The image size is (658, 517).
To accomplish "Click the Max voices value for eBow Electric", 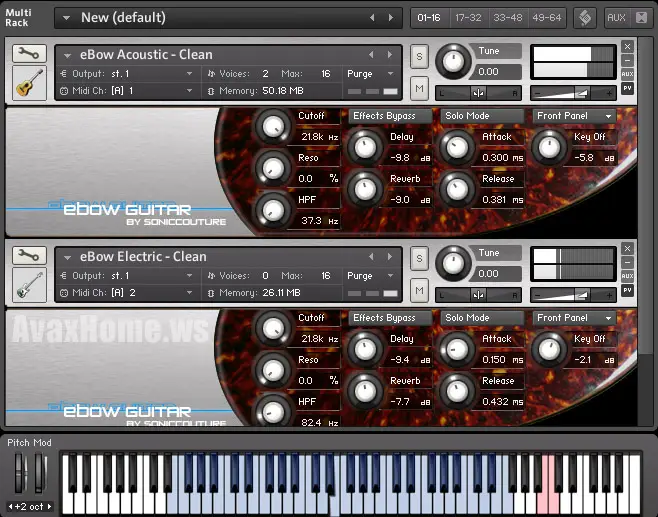I will (x=326, y=276).
